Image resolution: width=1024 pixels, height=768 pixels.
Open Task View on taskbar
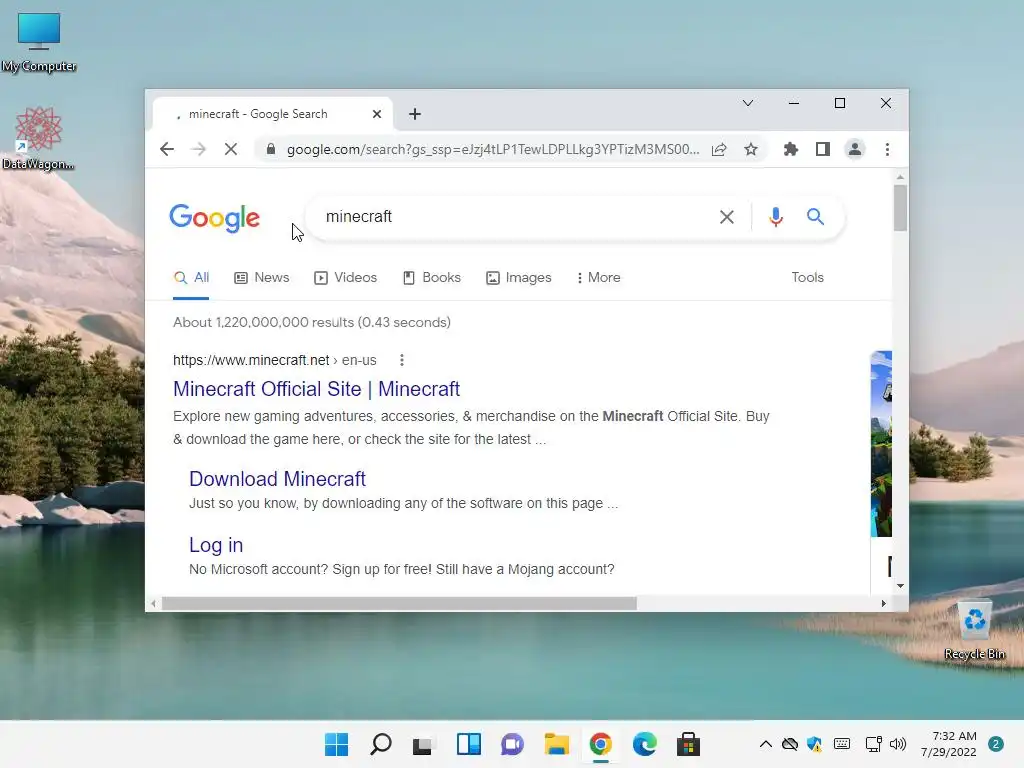[424, 744]
